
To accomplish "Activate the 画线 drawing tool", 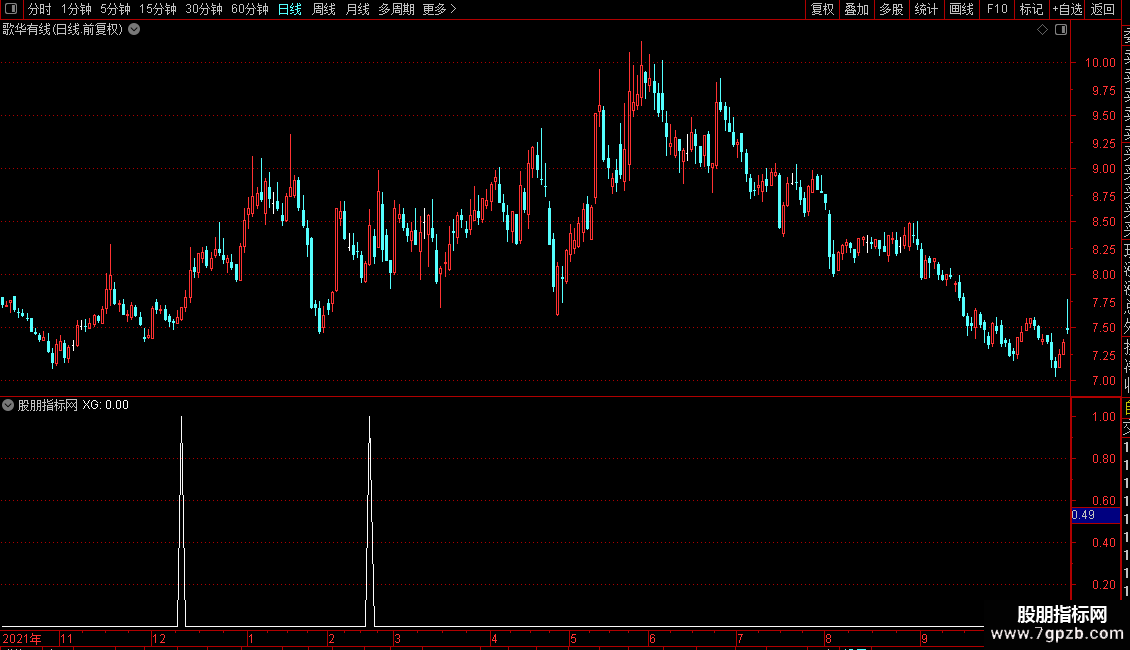I will (x=961, y=9).
